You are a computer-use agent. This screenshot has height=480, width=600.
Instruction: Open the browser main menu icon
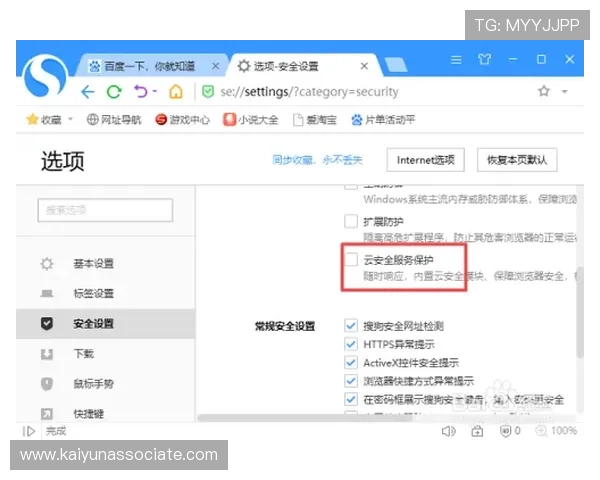click(x=456, y=60)
